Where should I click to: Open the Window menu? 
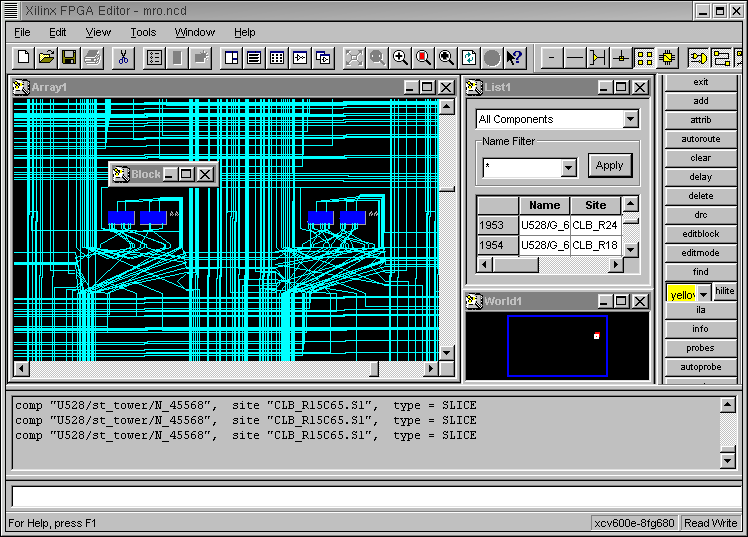pyautogui.click(x=194, y=32)
